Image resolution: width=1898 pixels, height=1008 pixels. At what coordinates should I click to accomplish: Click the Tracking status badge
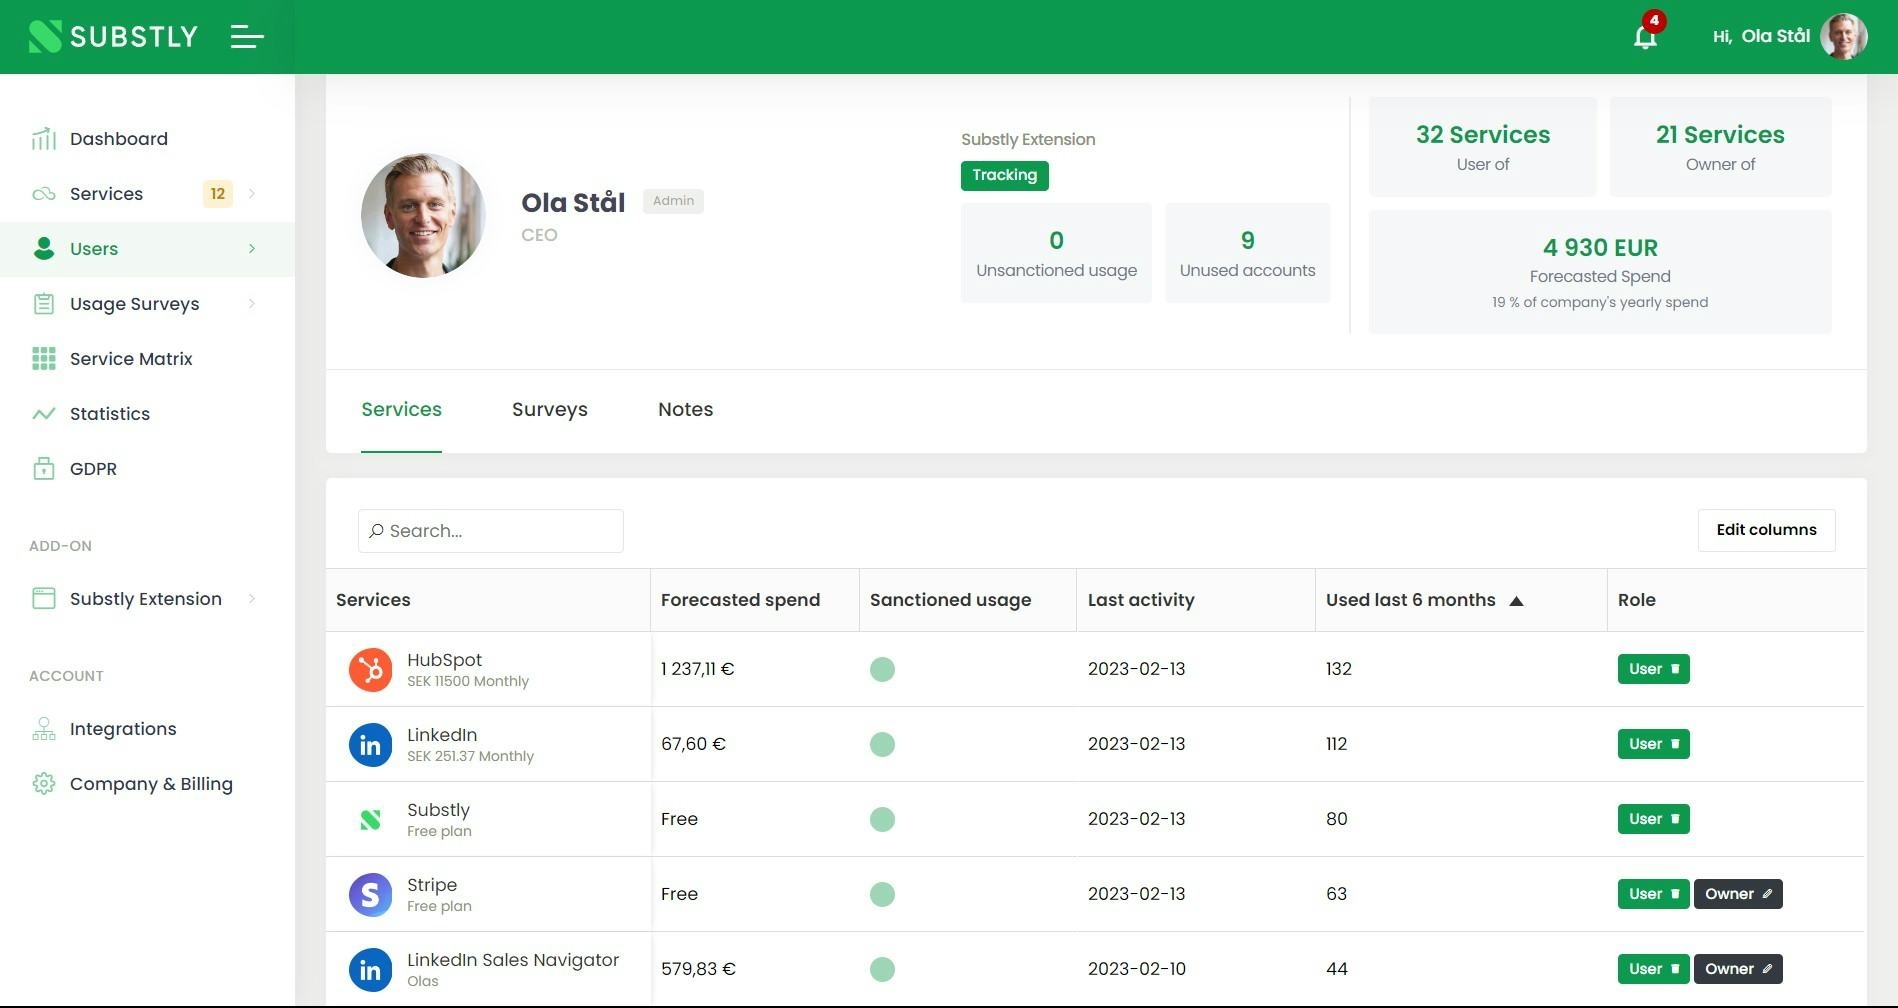(x=1005, y=175)
